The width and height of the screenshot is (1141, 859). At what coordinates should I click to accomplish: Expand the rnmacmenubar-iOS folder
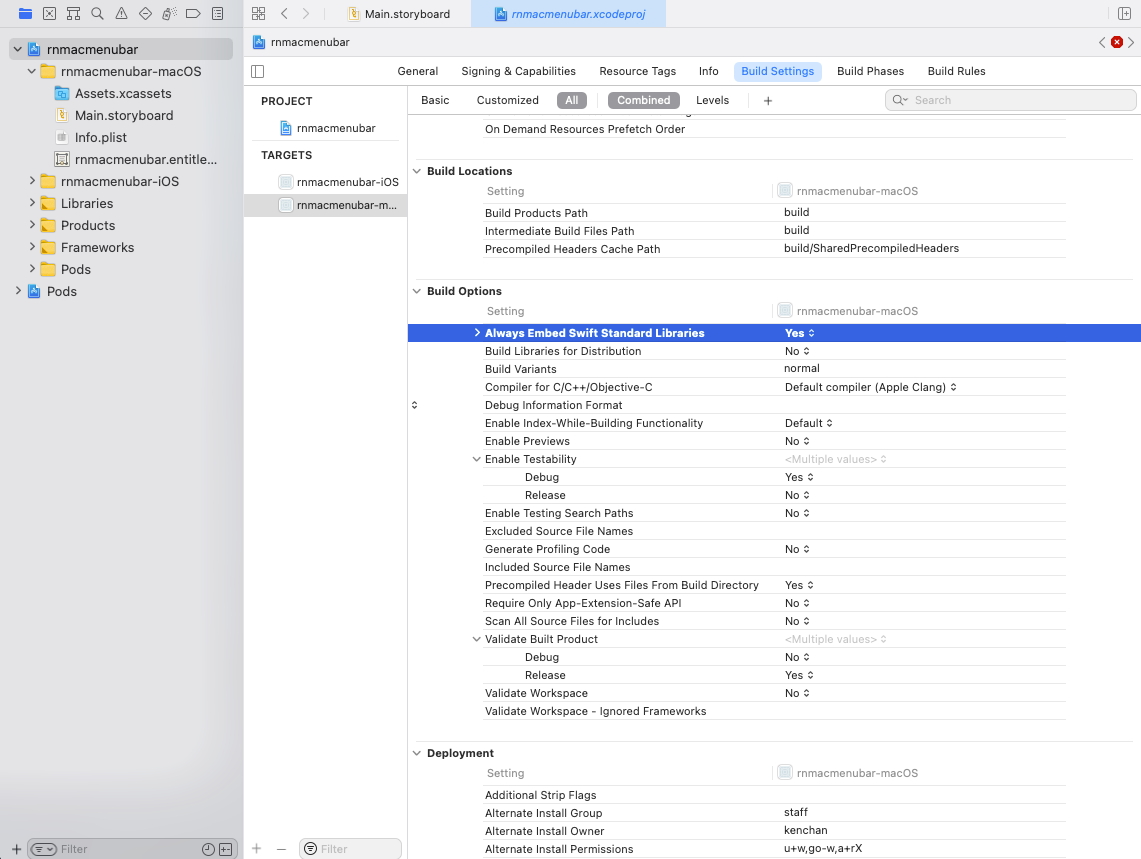click(32, 181)
